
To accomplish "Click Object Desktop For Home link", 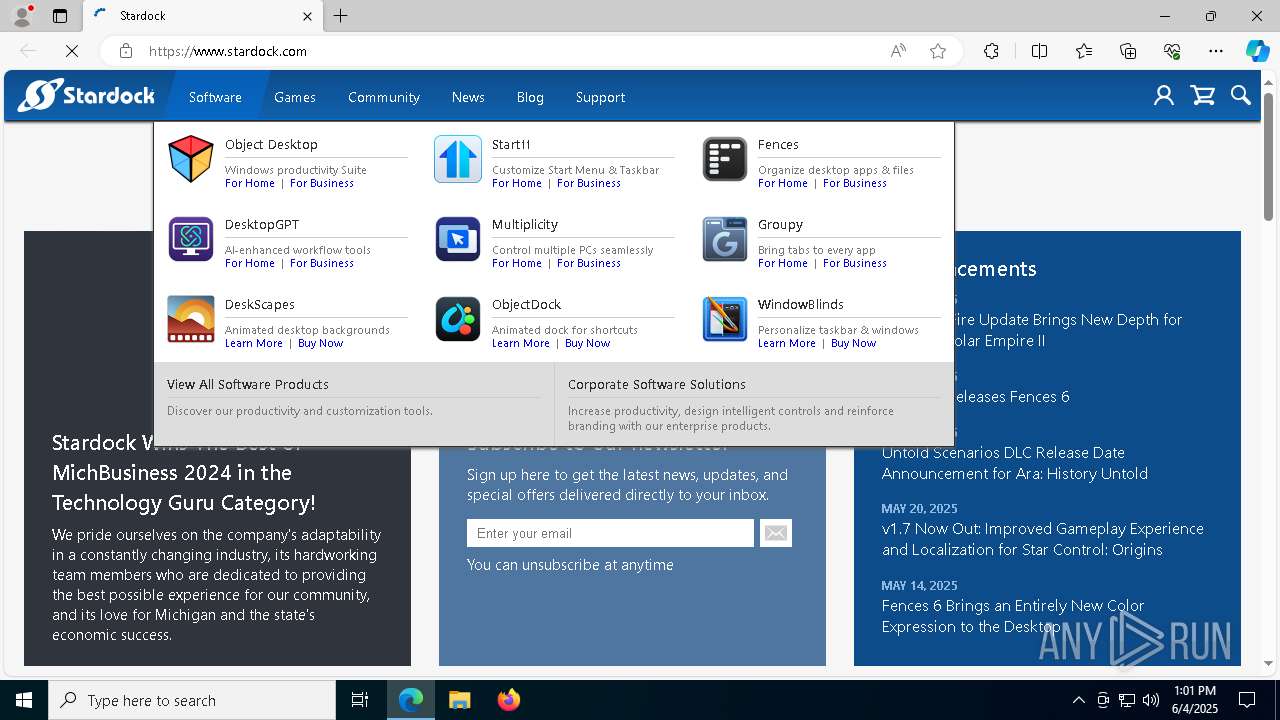I will pyautogui.click(x=250, y=183).
